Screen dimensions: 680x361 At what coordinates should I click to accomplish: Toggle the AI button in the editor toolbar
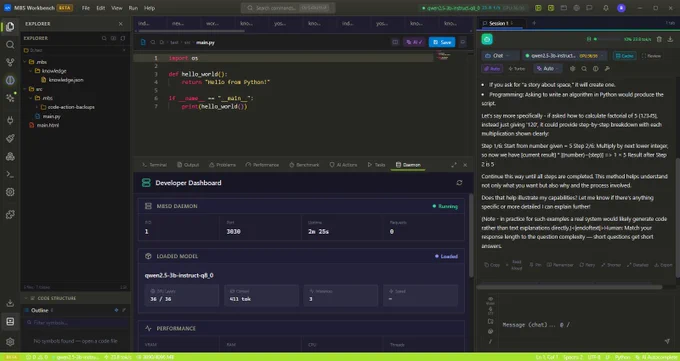pyautogui.click(x=414, y=42)
